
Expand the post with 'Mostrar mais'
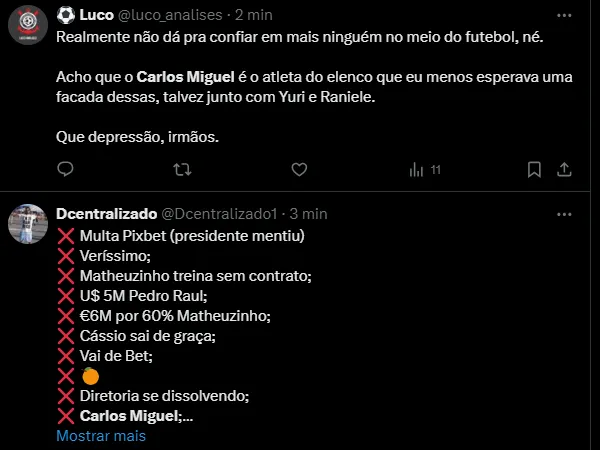(101, 436)
